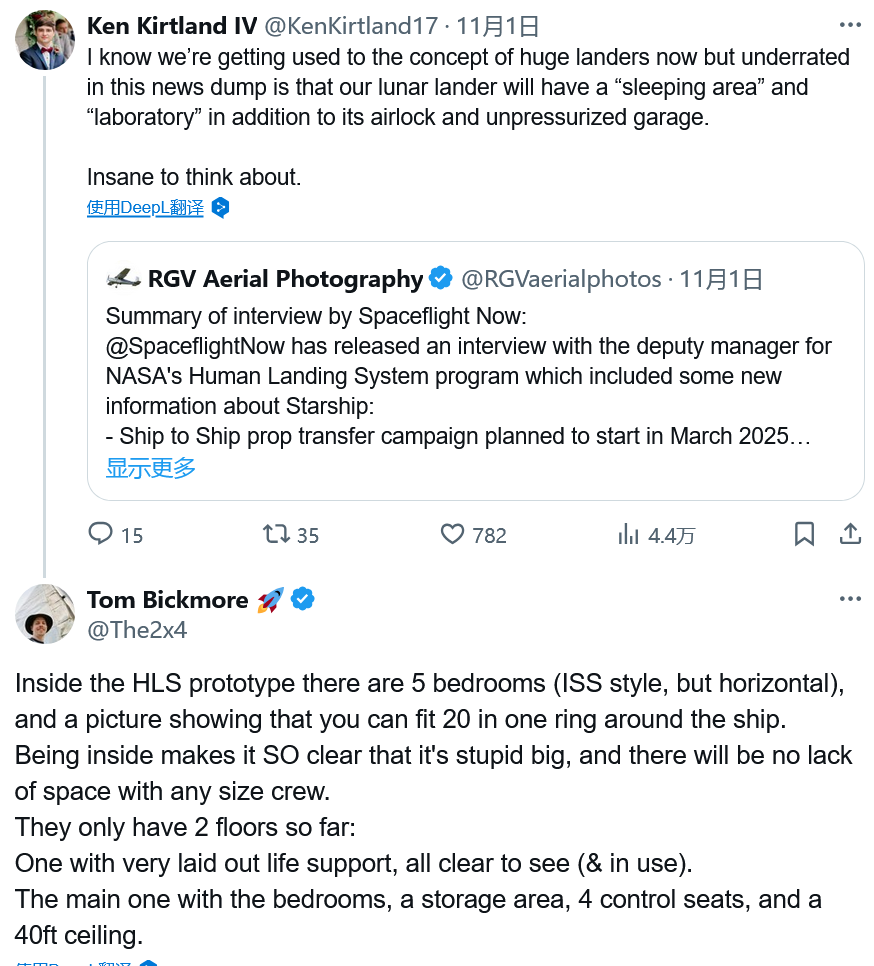The height and width of the screenshot is (966, 874).
Task: Open the @RGVaerialphotos handle
Action: coord(561,279)
